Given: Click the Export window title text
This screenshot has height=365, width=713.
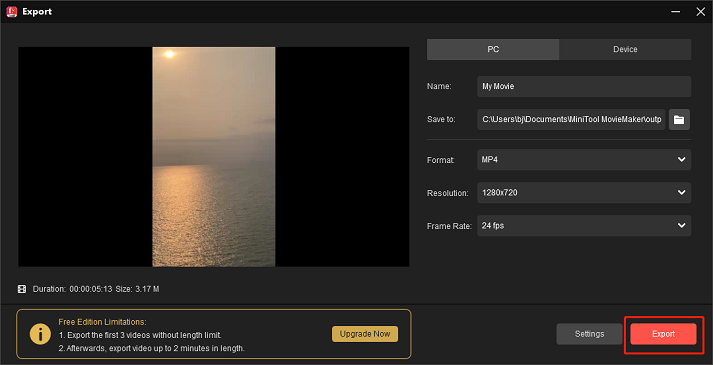Looking at the screenshot, I should (37, 12).
